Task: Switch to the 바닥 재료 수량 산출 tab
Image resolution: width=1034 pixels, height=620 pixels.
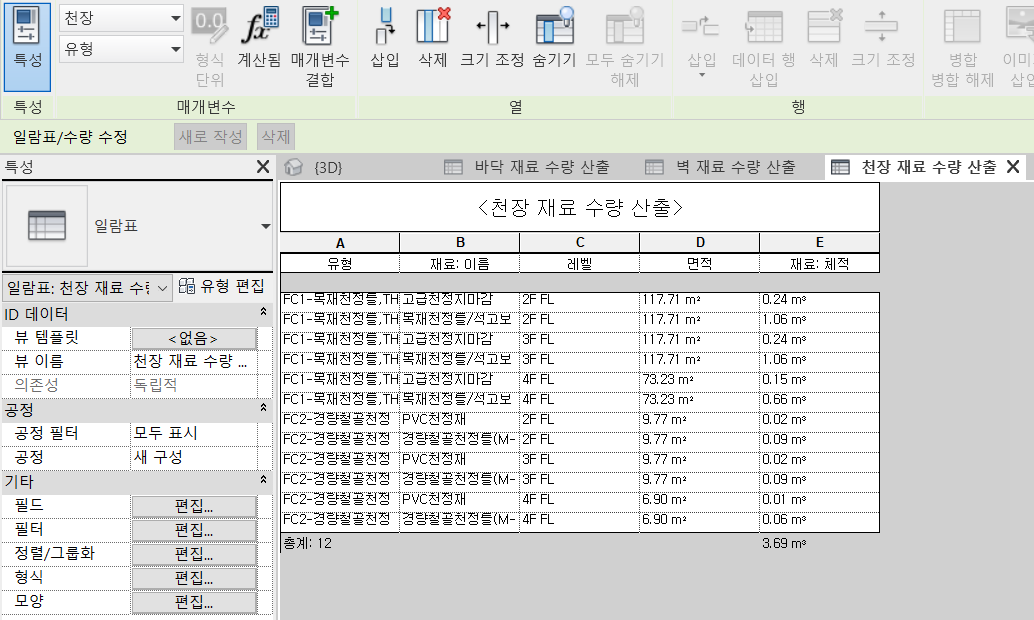Action: click(527, 168)
